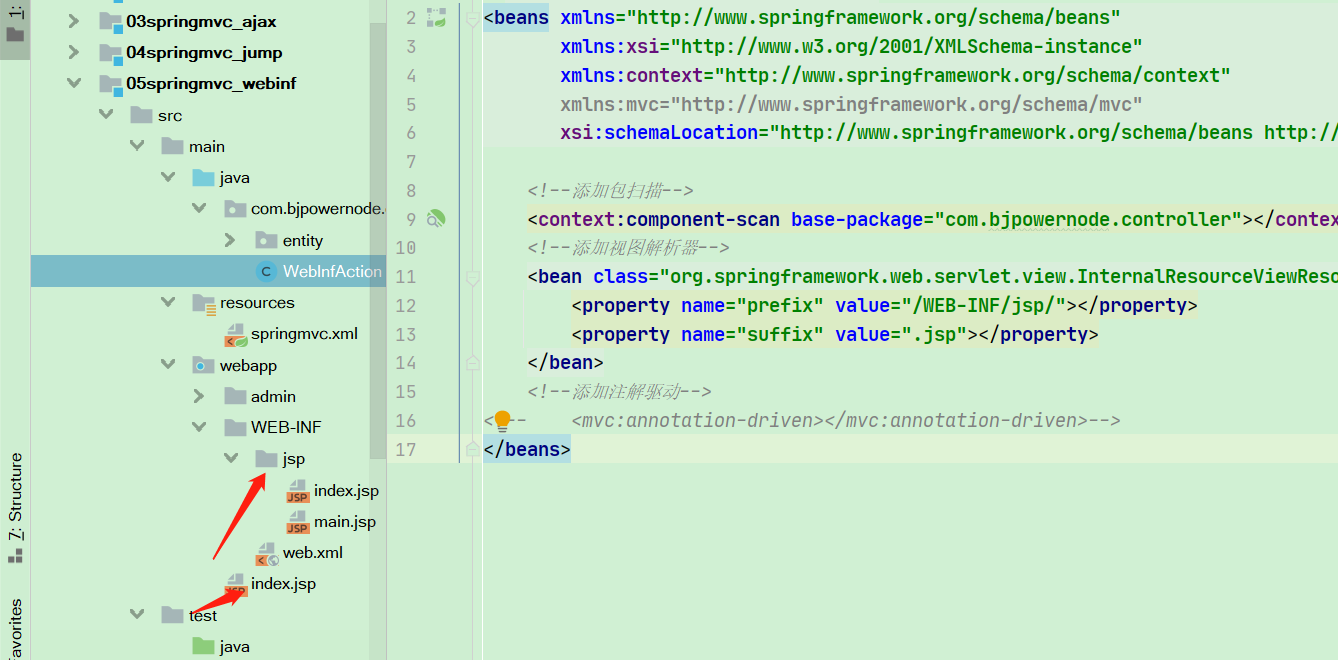
Task: Click the project tree vertical scrollbar
Action: (378, 240)
